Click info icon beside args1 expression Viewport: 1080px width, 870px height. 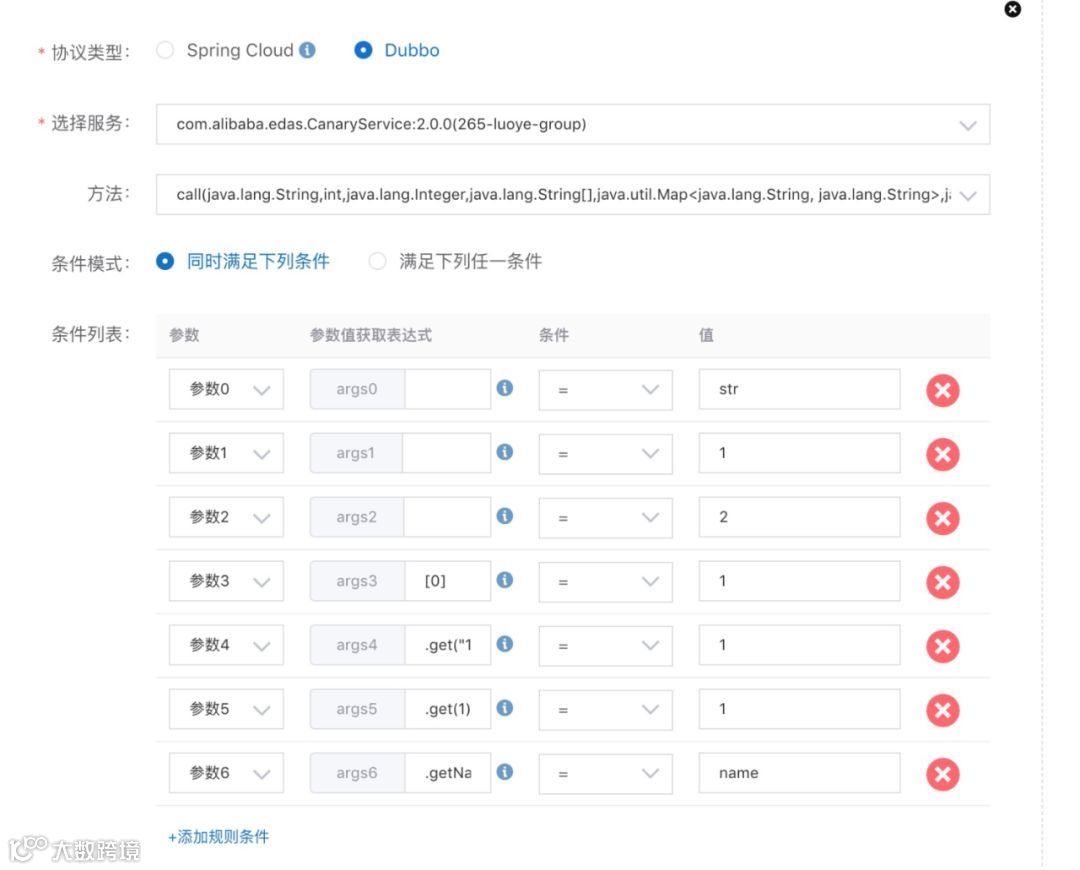[505, 452]
